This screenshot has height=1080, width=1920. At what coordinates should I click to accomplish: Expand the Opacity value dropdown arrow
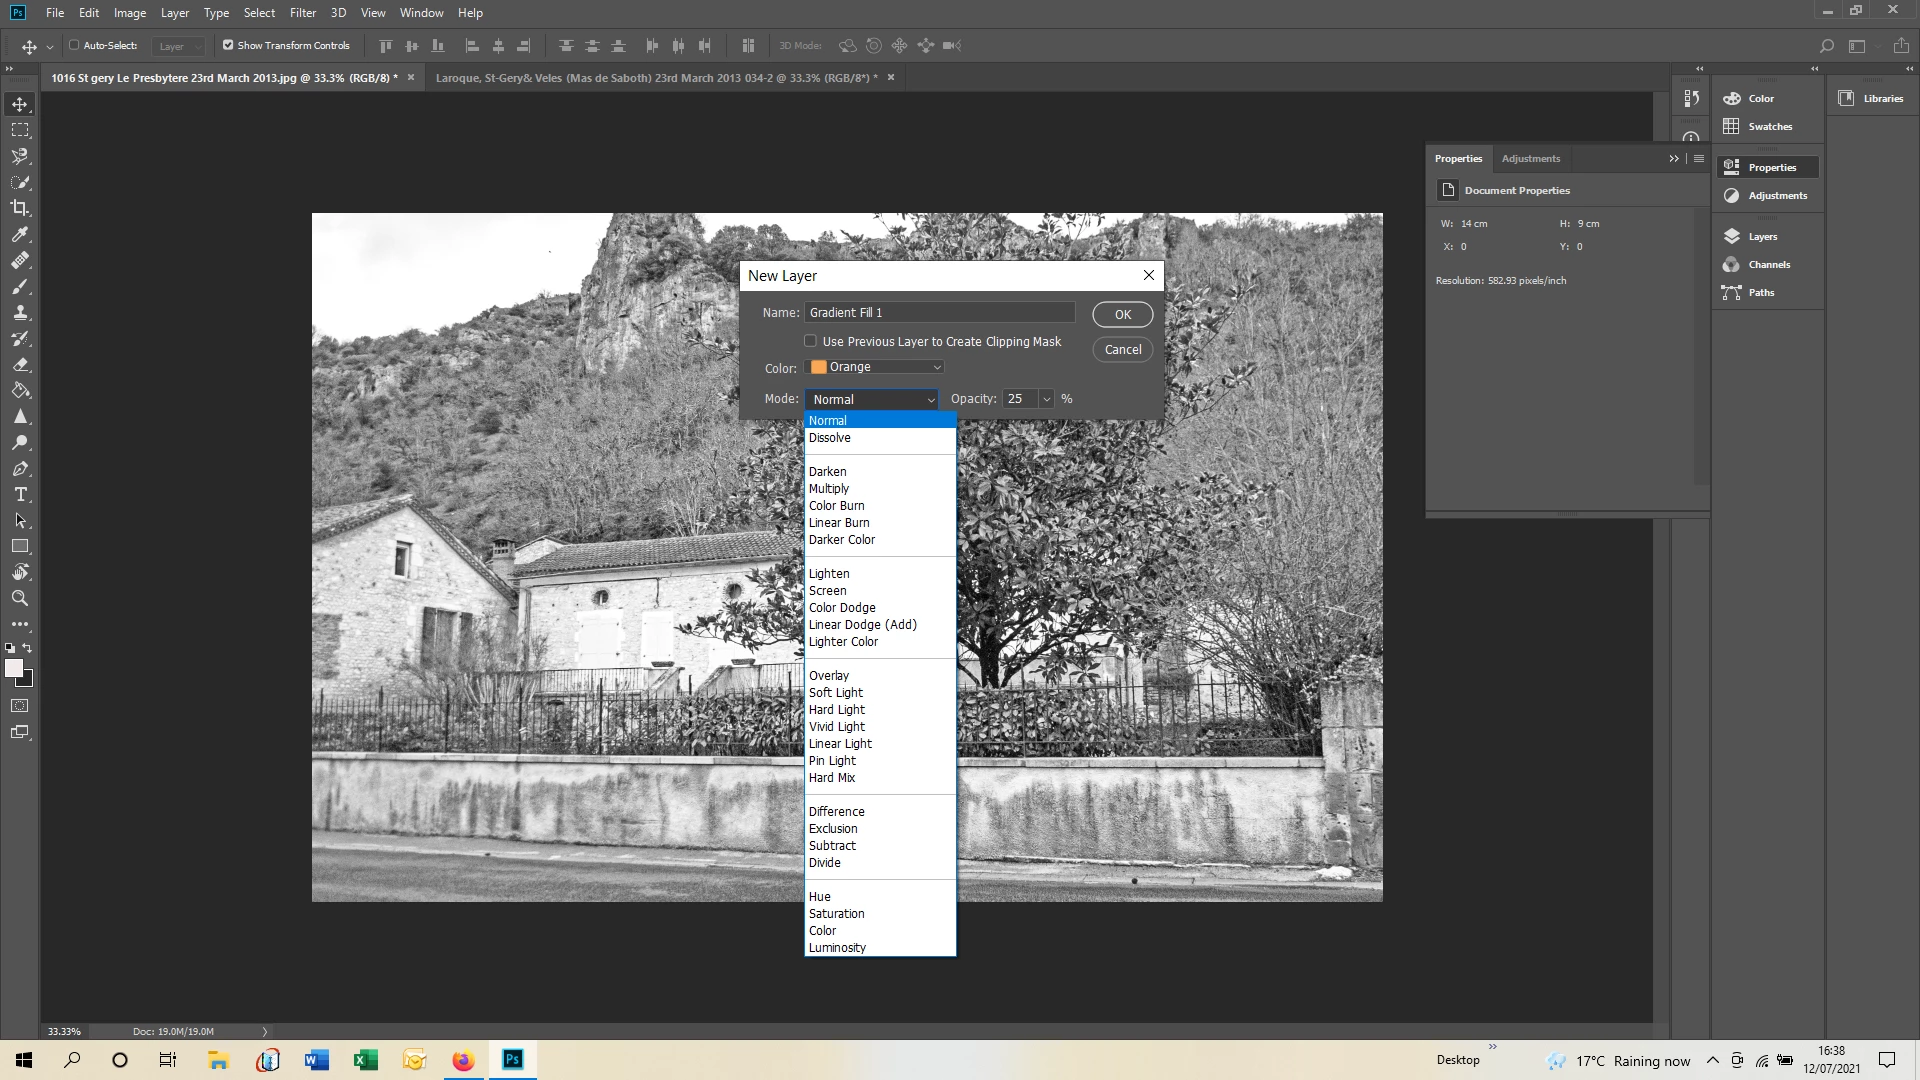tap(1046, 399)
